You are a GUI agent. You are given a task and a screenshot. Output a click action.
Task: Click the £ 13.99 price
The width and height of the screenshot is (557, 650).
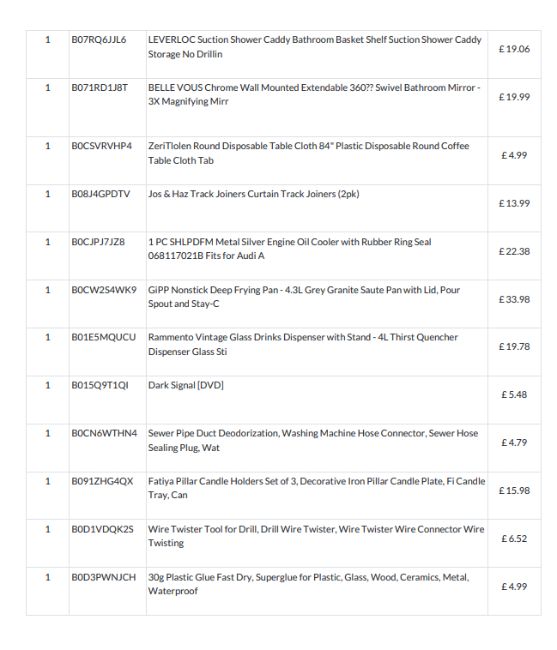[x=514, y=204]
